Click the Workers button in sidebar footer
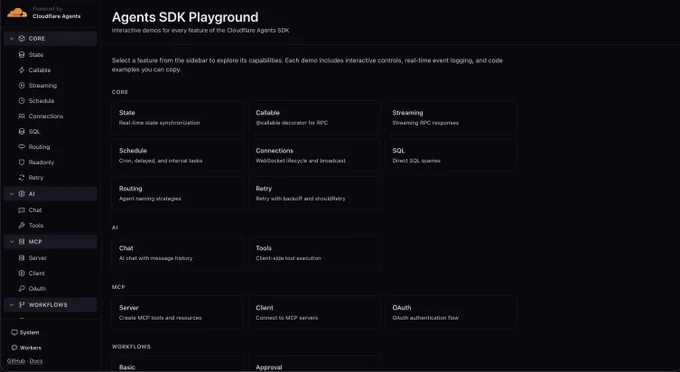 pos(26,348)
